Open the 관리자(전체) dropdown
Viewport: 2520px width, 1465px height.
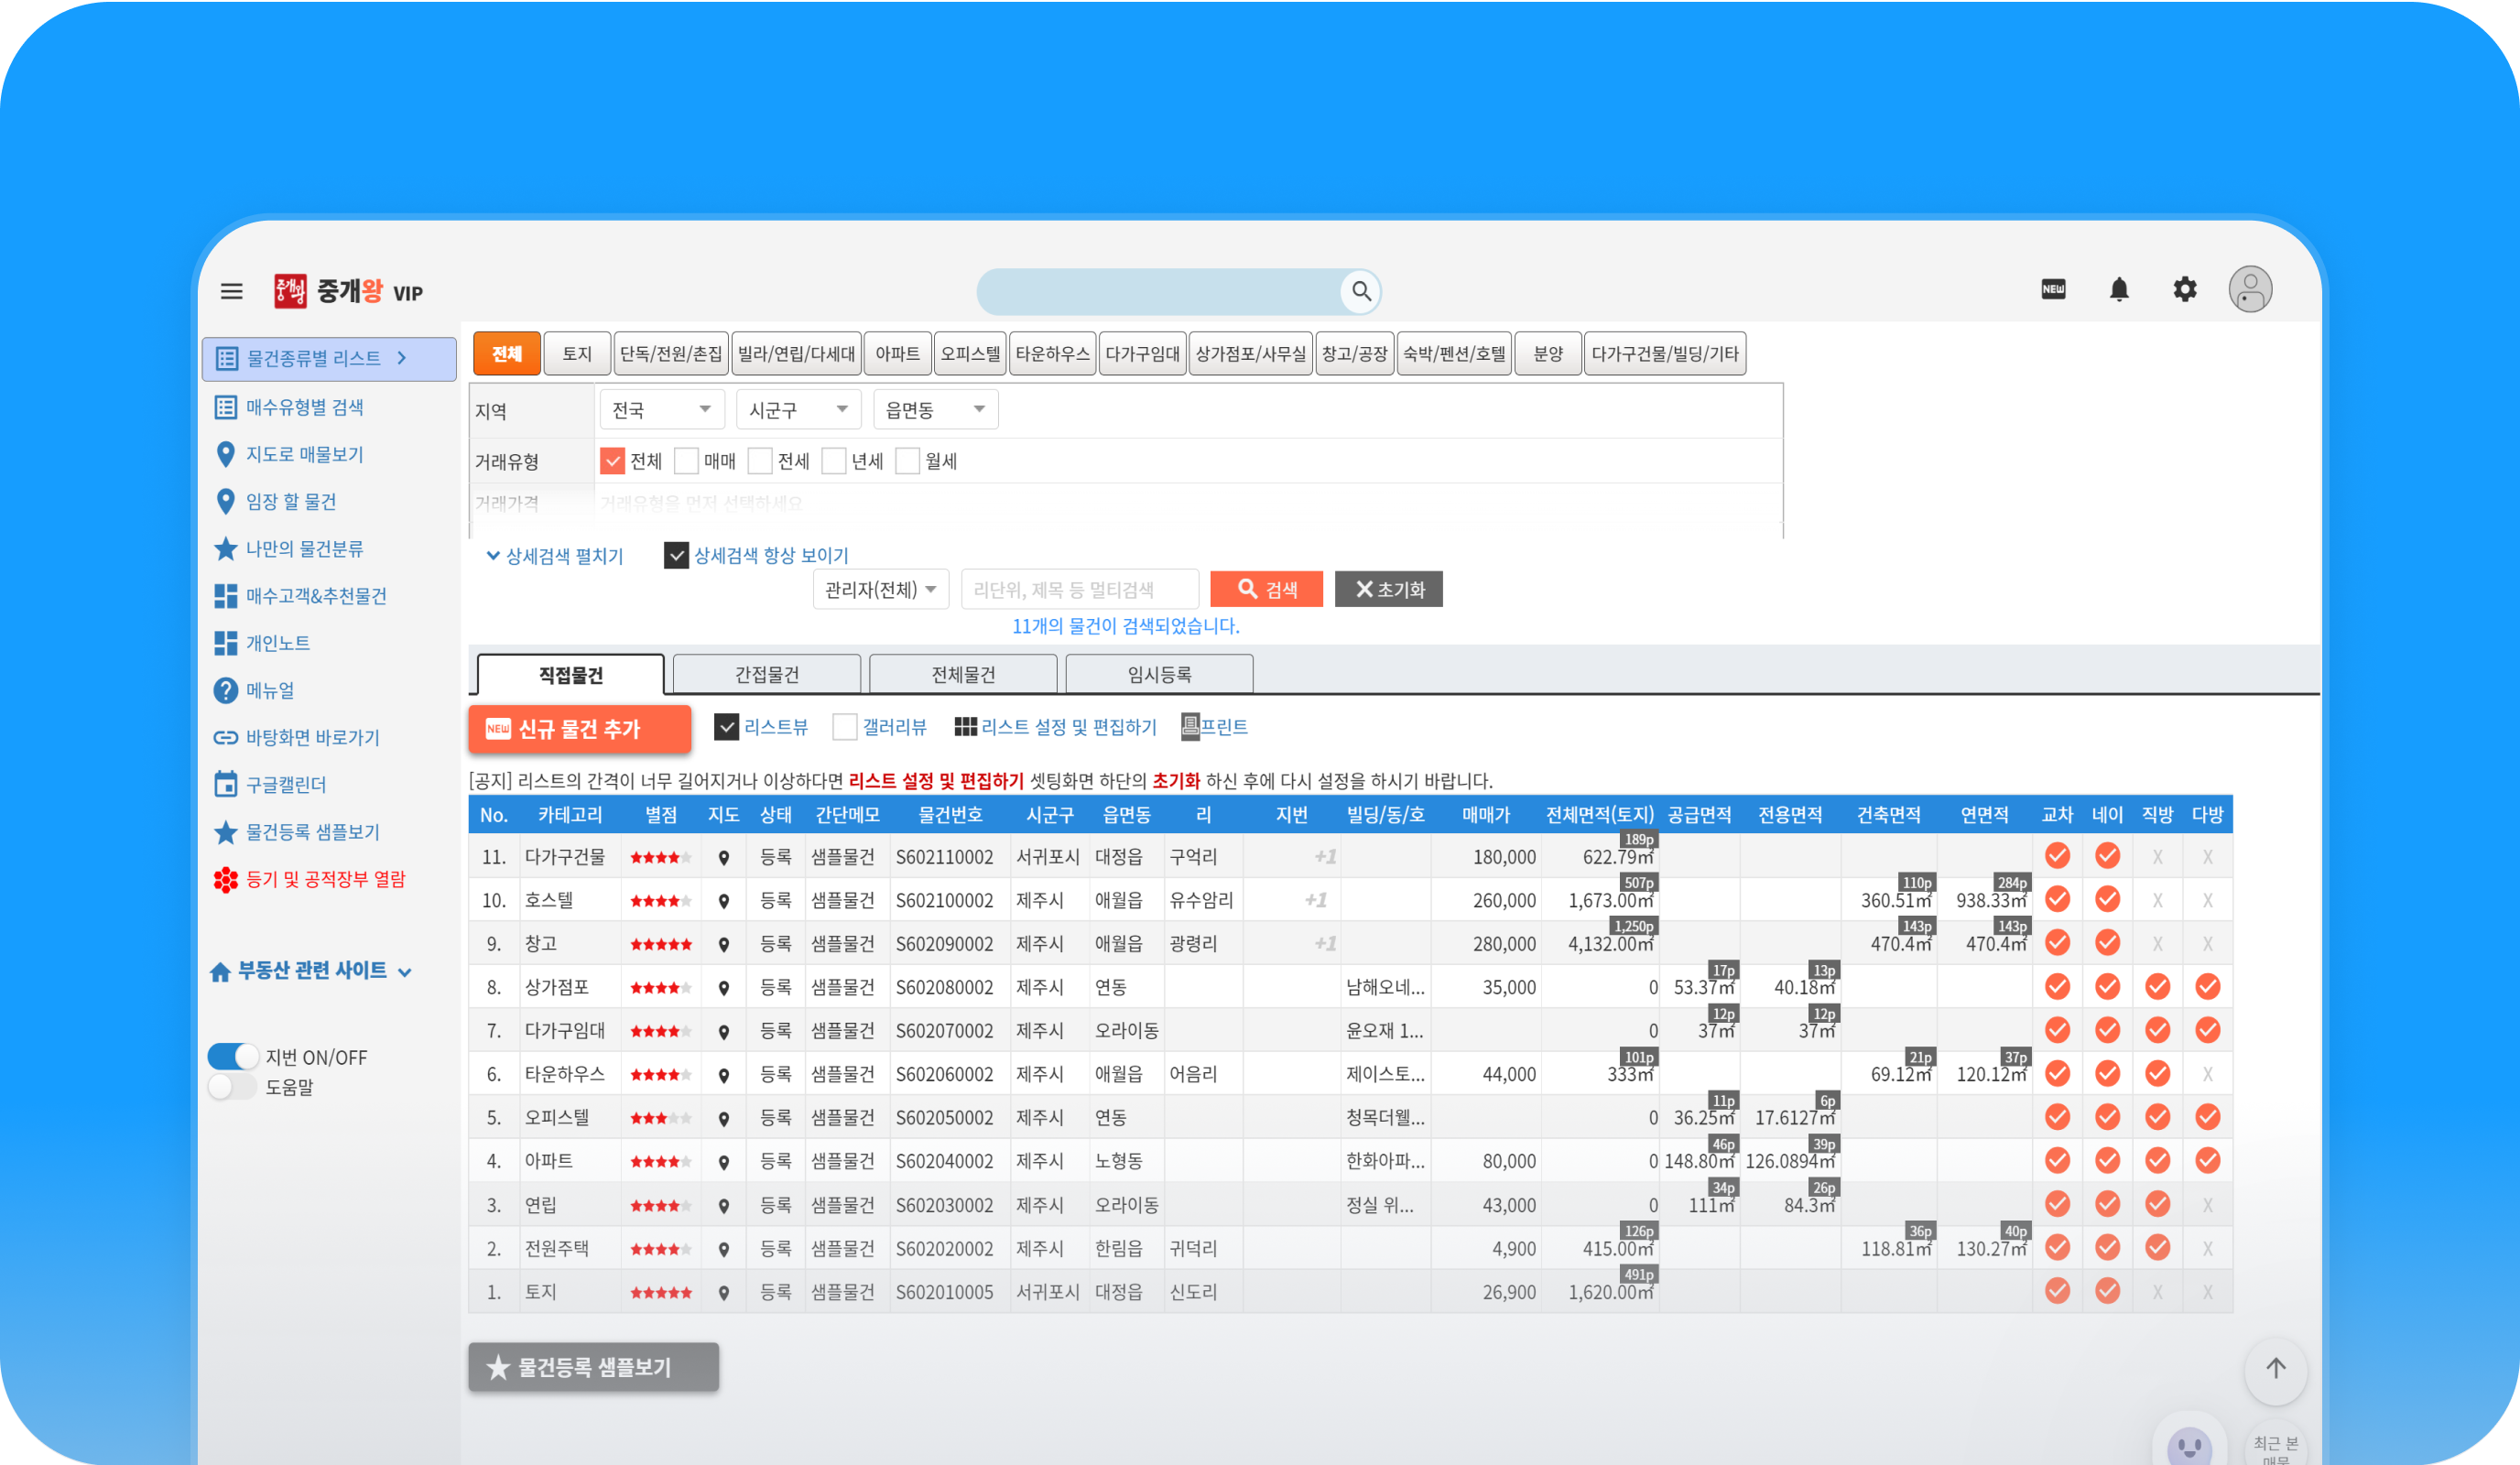point(880,590)
